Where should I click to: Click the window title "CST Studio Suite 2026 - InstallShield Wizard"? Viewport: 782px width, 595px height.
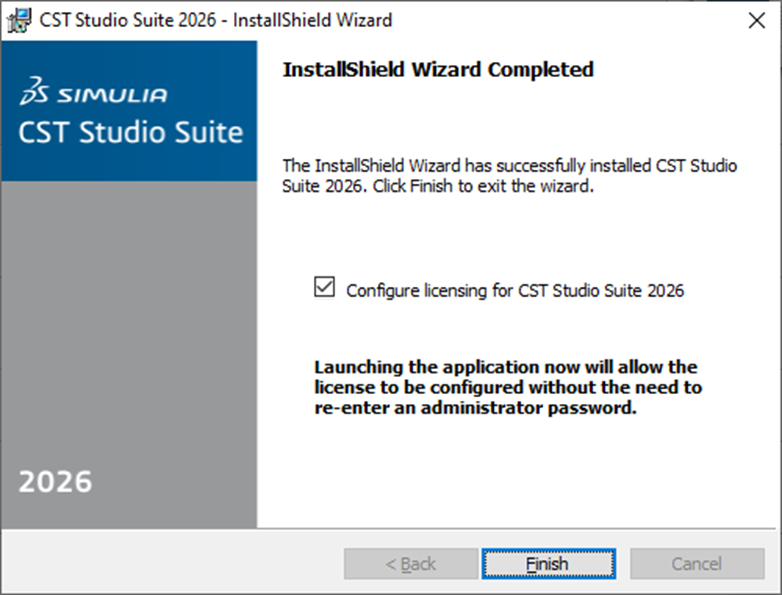coord(216,20)
